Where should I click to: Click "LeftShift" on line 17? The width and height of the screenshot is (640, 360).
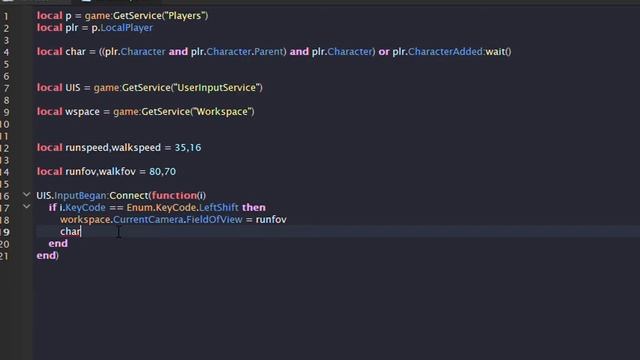[x=219, y=207]
